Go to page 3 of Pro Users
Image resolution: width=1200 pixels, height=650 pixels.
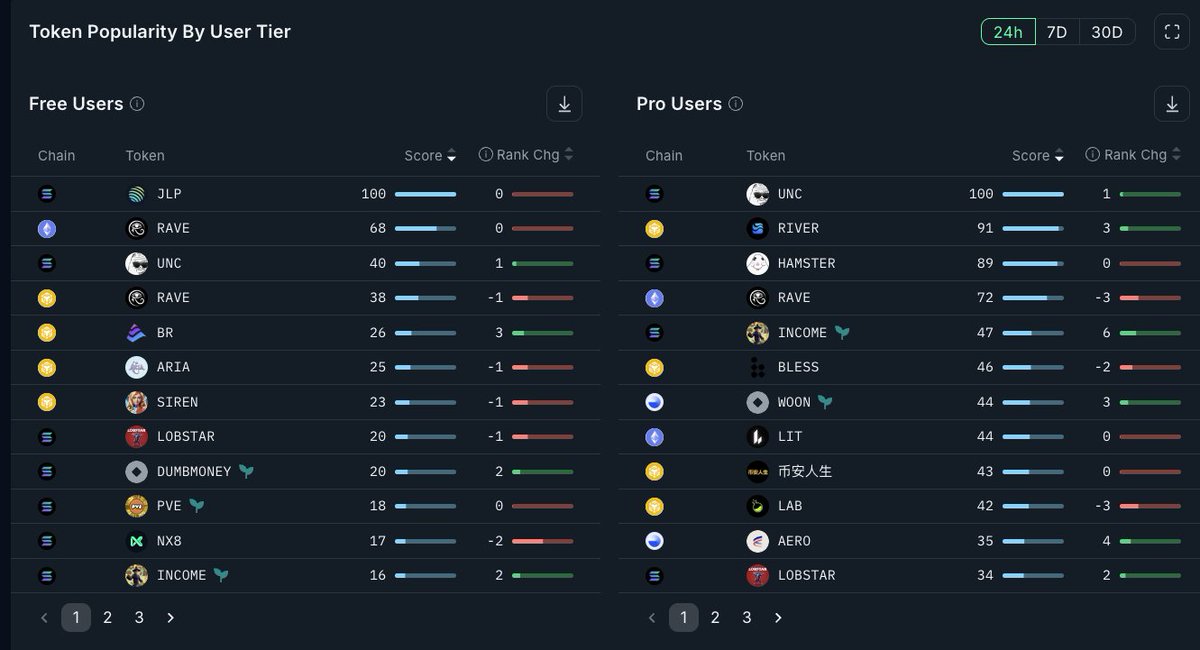(x=746, y=618)
